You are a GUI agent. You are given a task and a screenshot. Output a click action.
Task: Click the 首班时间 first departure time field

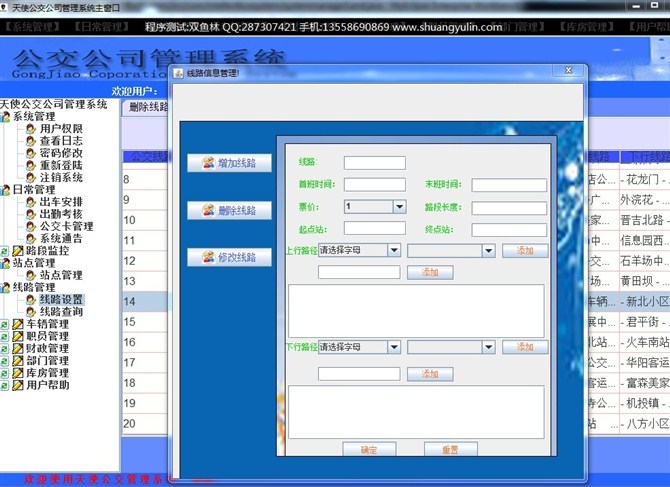(374, 185)
